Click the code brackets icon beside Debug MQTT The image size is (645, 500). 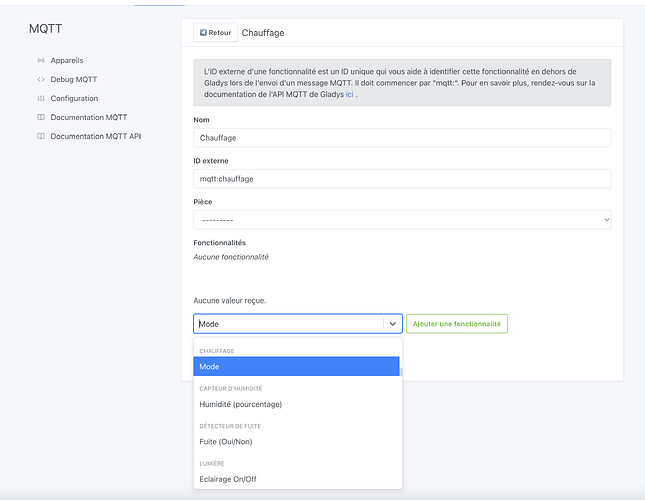[x=41, y=79]
